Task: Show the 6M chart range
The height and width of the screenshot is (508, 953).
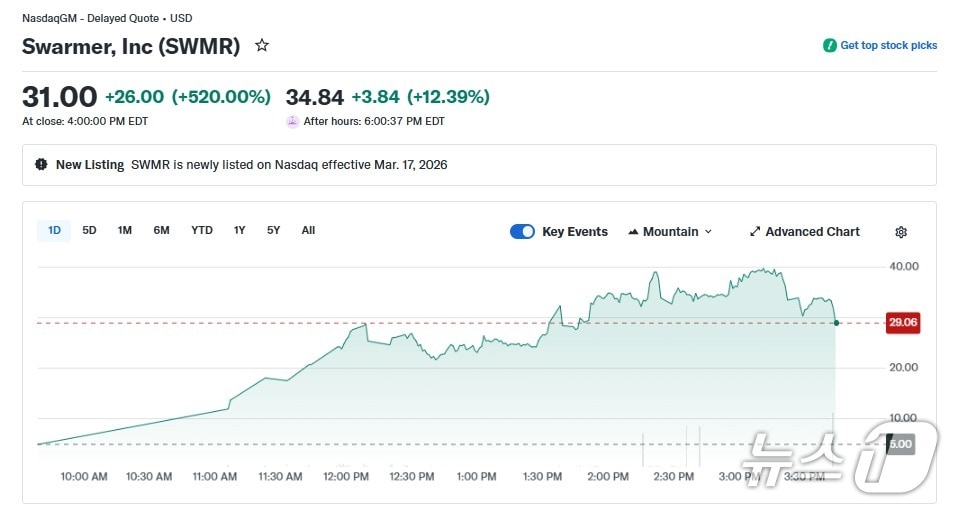Action: point(161,231)
